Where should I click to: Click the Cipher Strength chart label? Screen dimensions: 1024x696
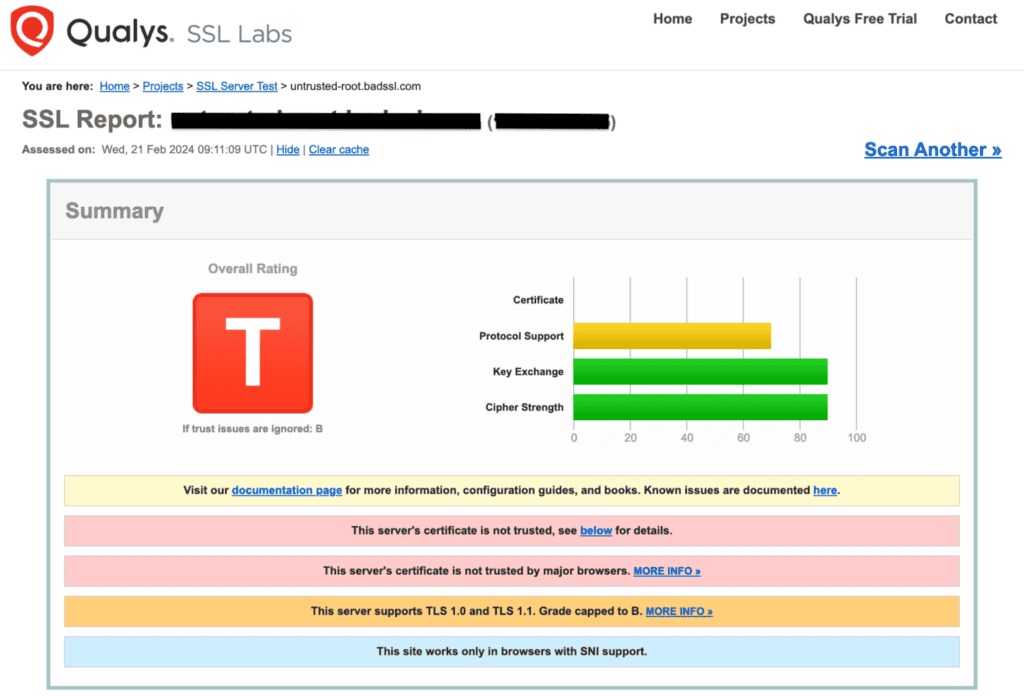tap(524, 407)
